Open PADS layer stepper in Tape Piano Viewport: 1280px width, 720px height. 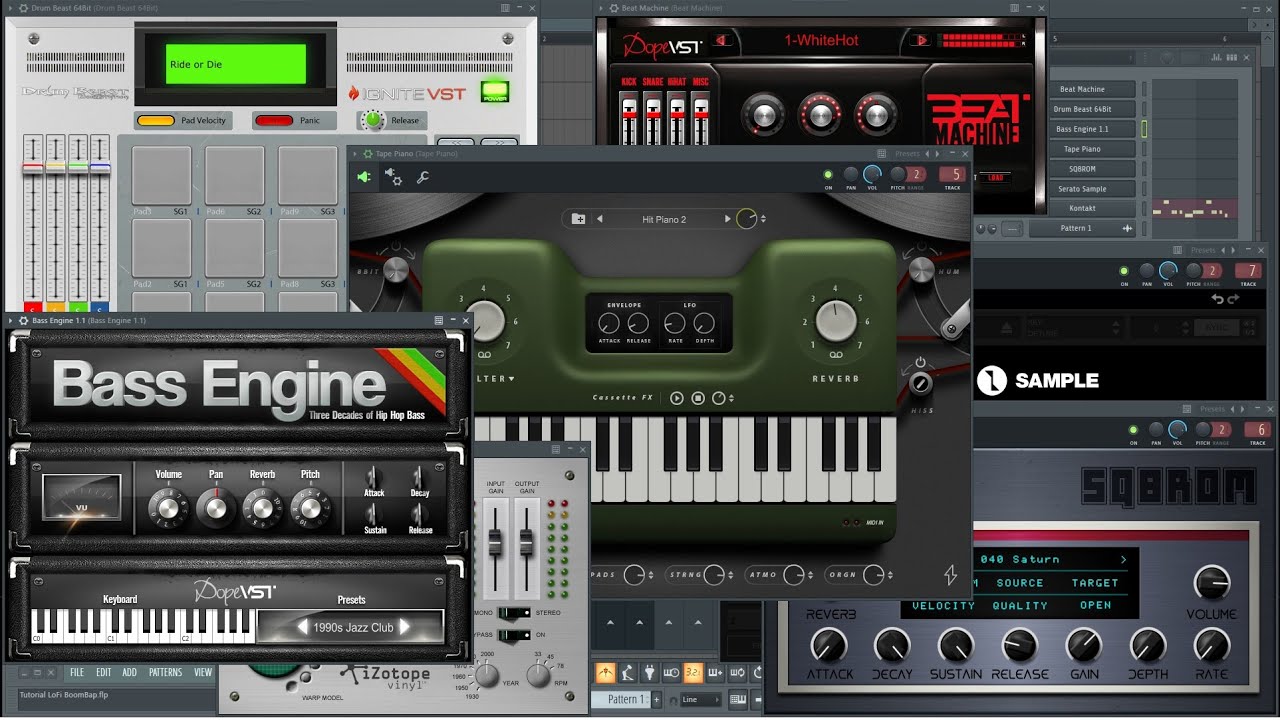(x=652, y=575)
